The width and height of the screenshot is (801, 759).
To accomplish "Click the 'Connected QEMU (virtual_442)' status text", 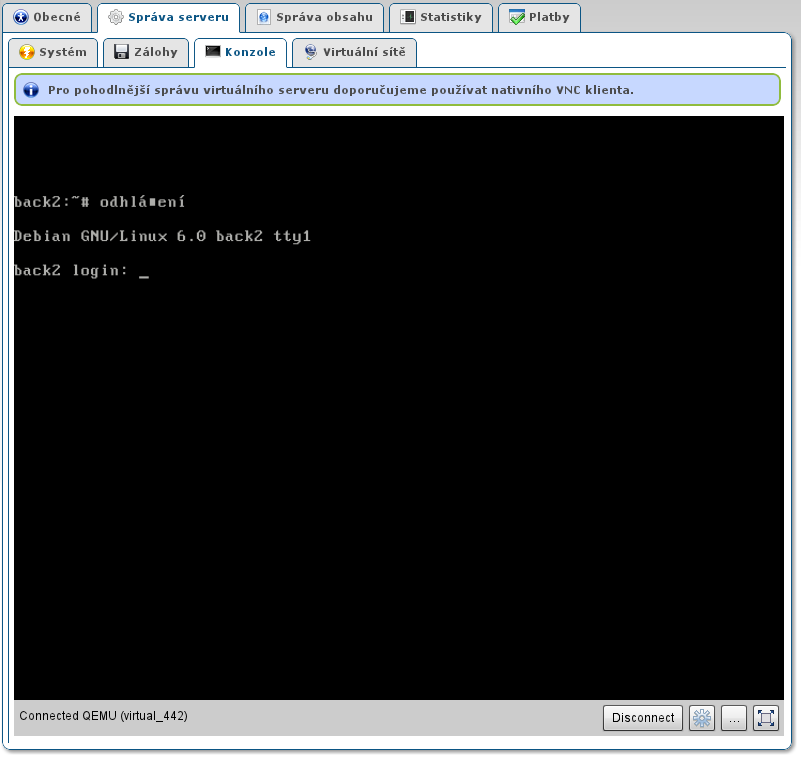I will [x=103, y=716].
